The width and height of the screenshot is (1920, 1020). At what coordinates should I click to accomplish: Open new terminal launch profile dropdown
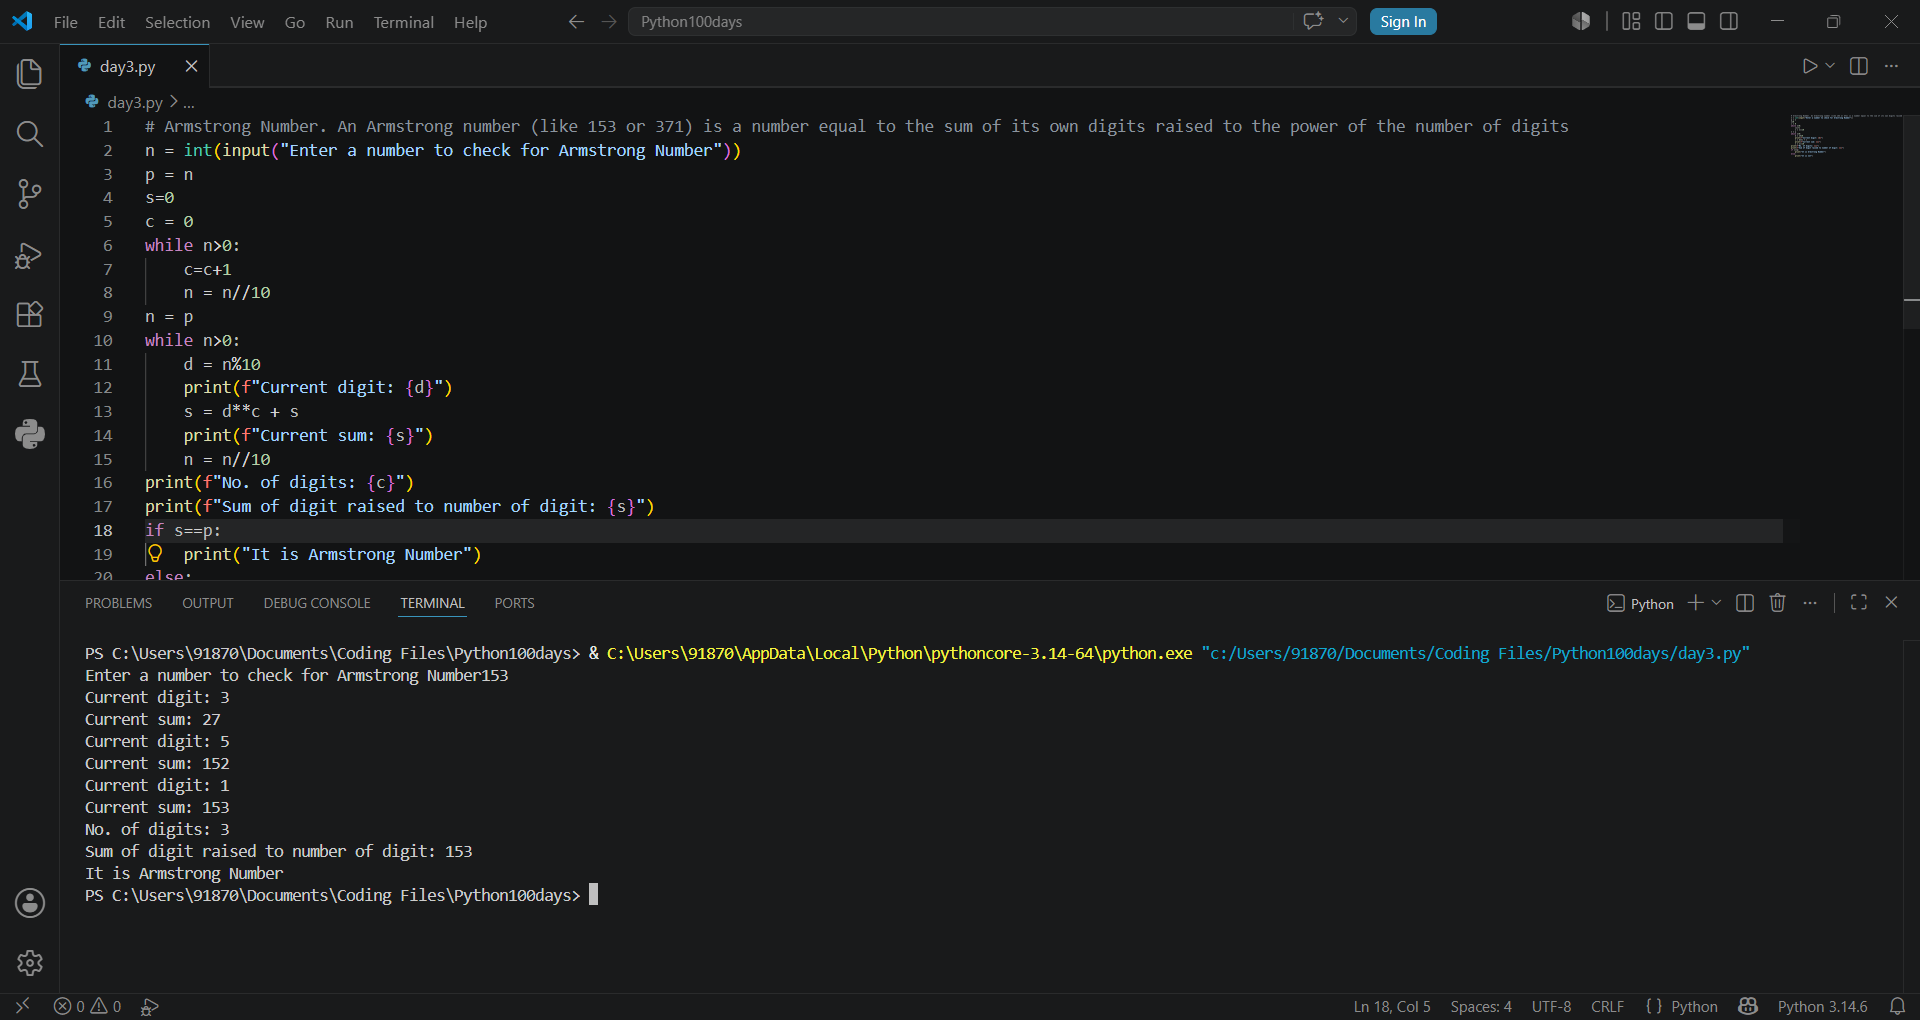pyautogui.click(x=1717, y=603)
